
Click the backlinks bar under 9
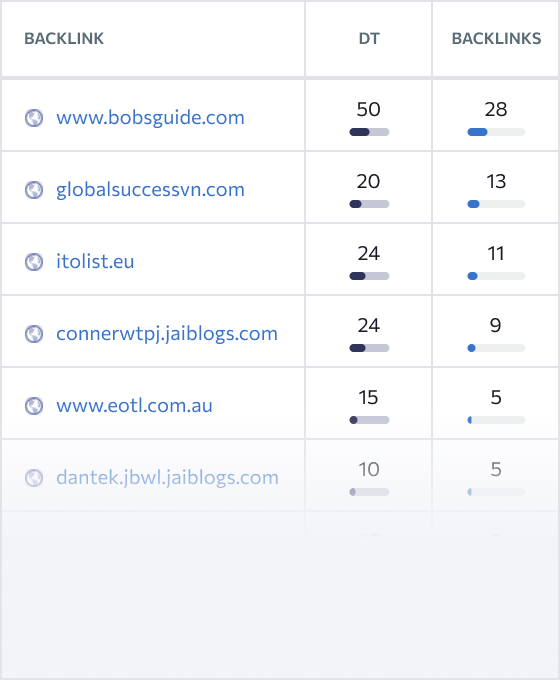[496, 348]
